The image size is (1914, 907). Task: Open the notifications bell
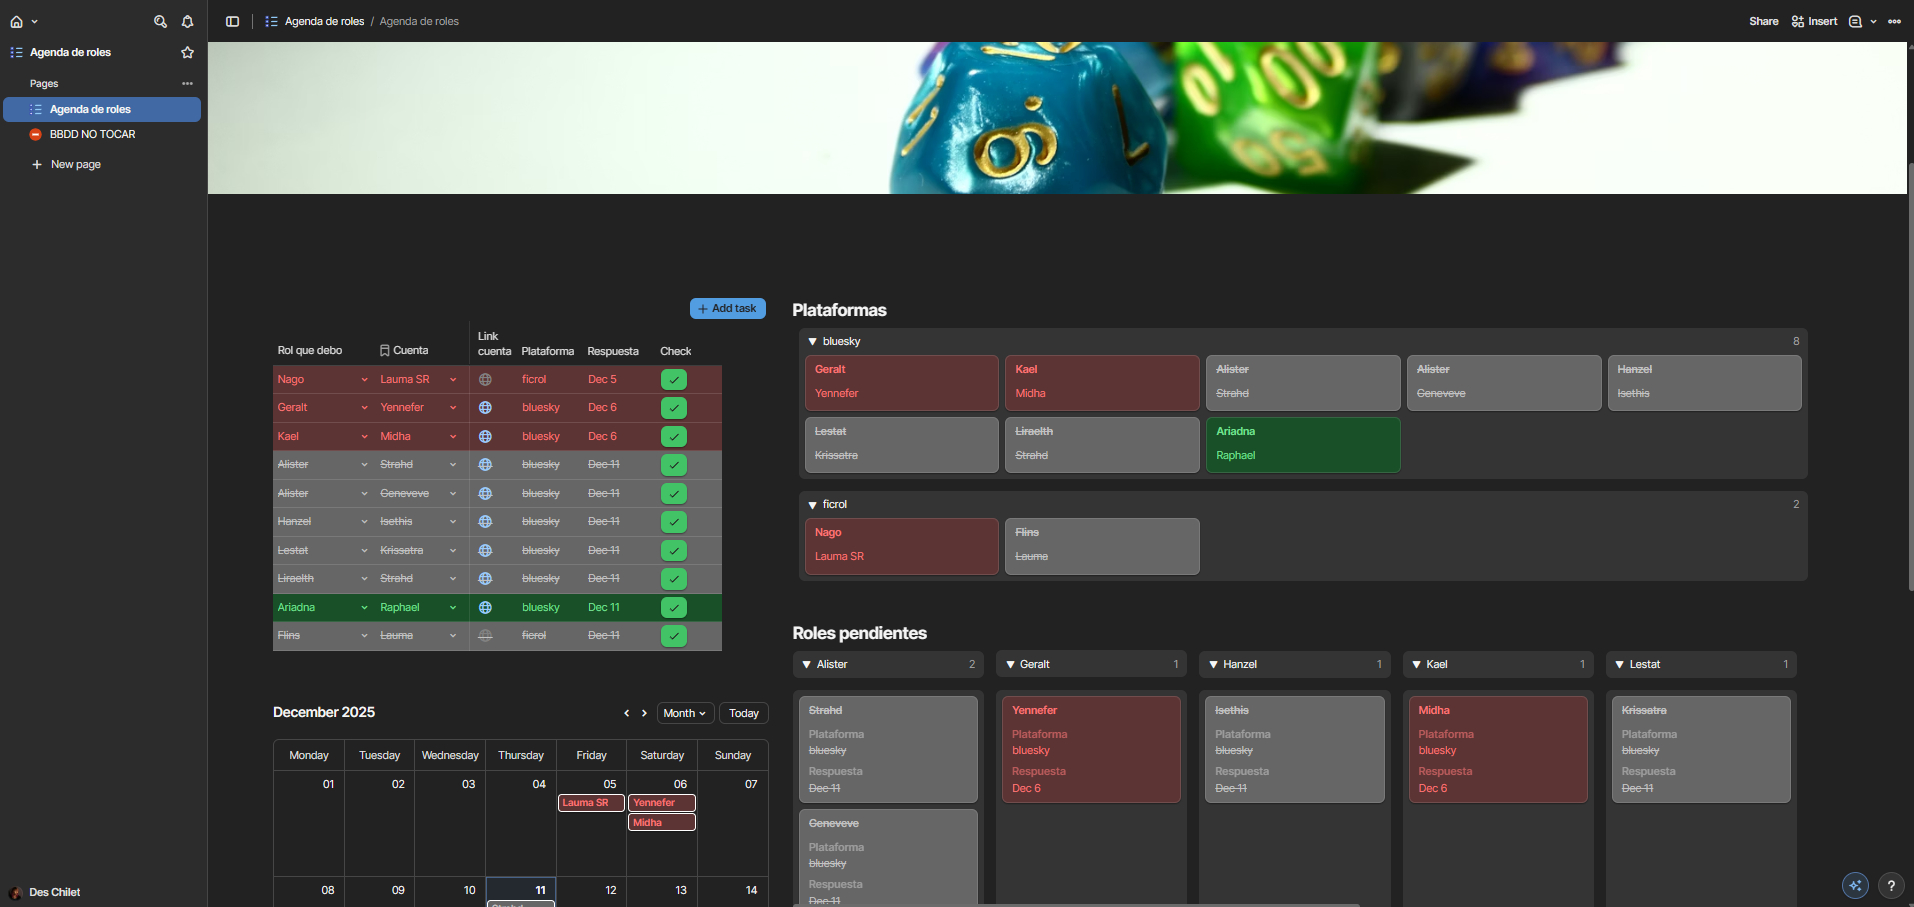coord(187,21)
